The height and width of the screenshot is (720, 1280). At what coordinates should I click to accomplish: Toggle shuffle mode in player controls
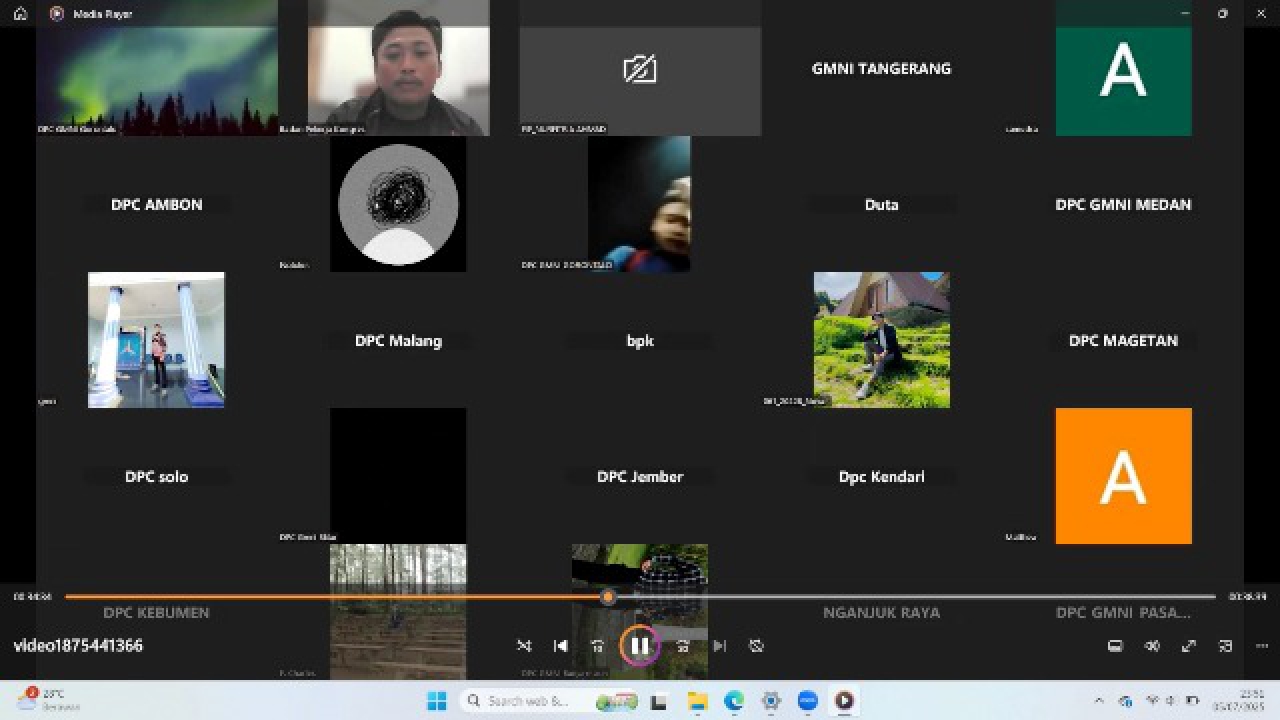[524, 646]
